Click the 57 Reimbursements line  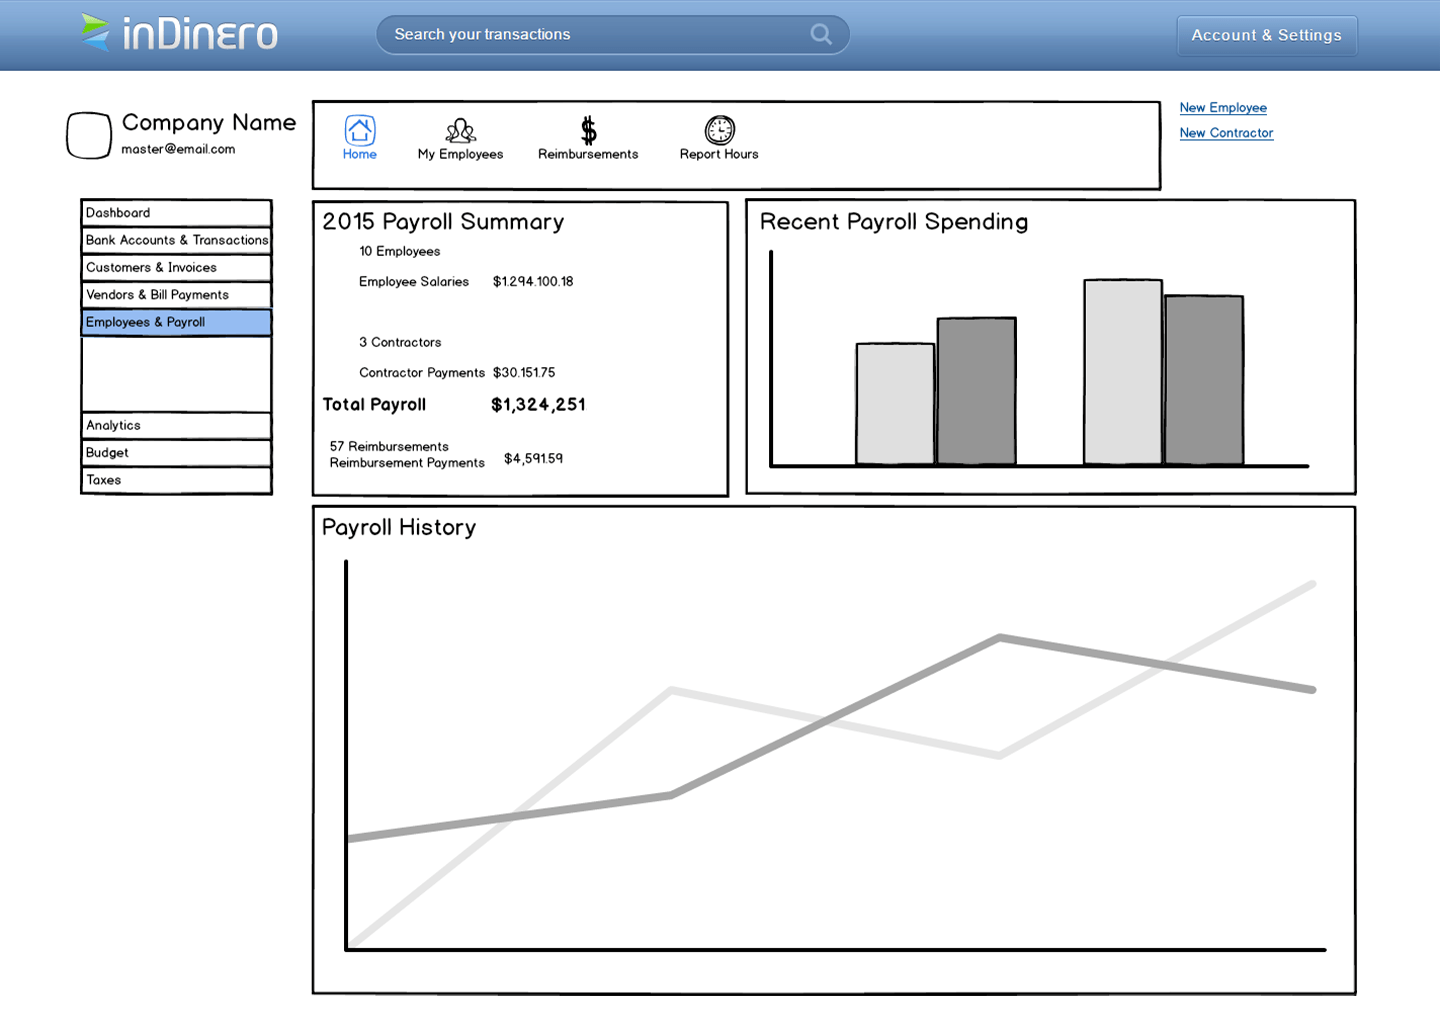[x=389, y=446]
